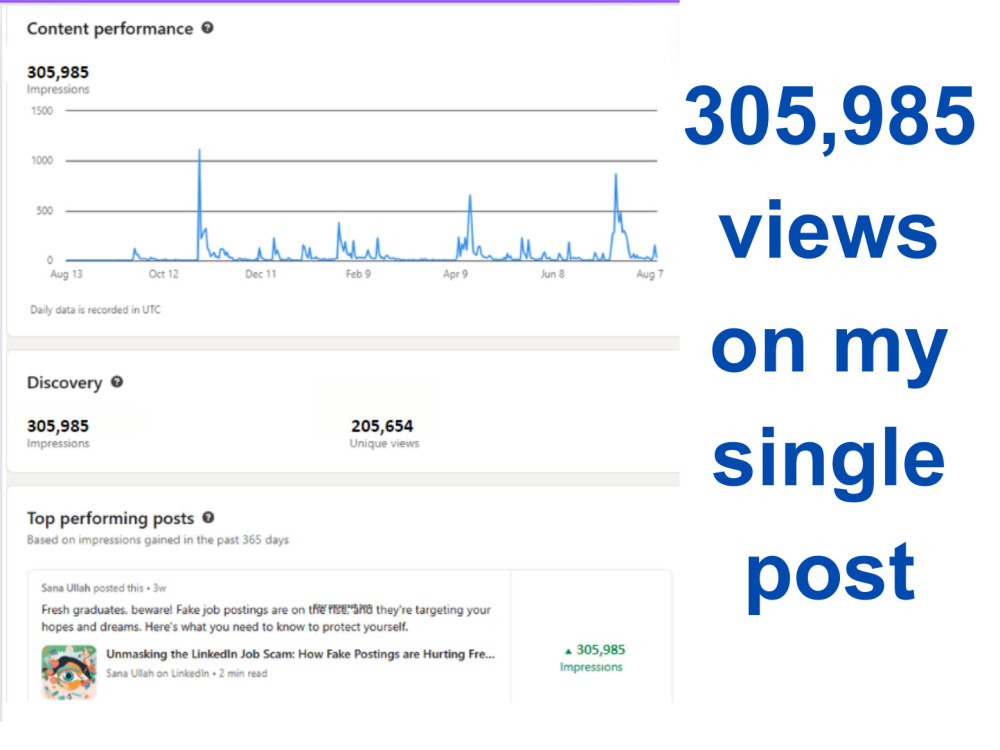The image size is (1000, 750).
Task: Select the Content performance heading
Action: click(x=110, y=29)
